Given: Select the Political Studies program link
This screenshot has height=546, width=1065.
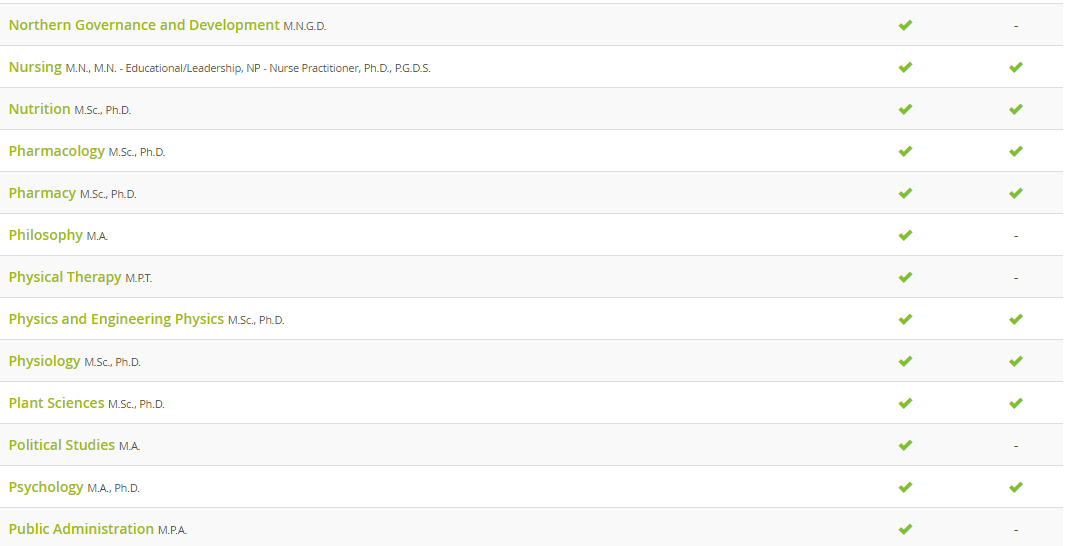Looking at the screenshot, I should pos(62,445).
